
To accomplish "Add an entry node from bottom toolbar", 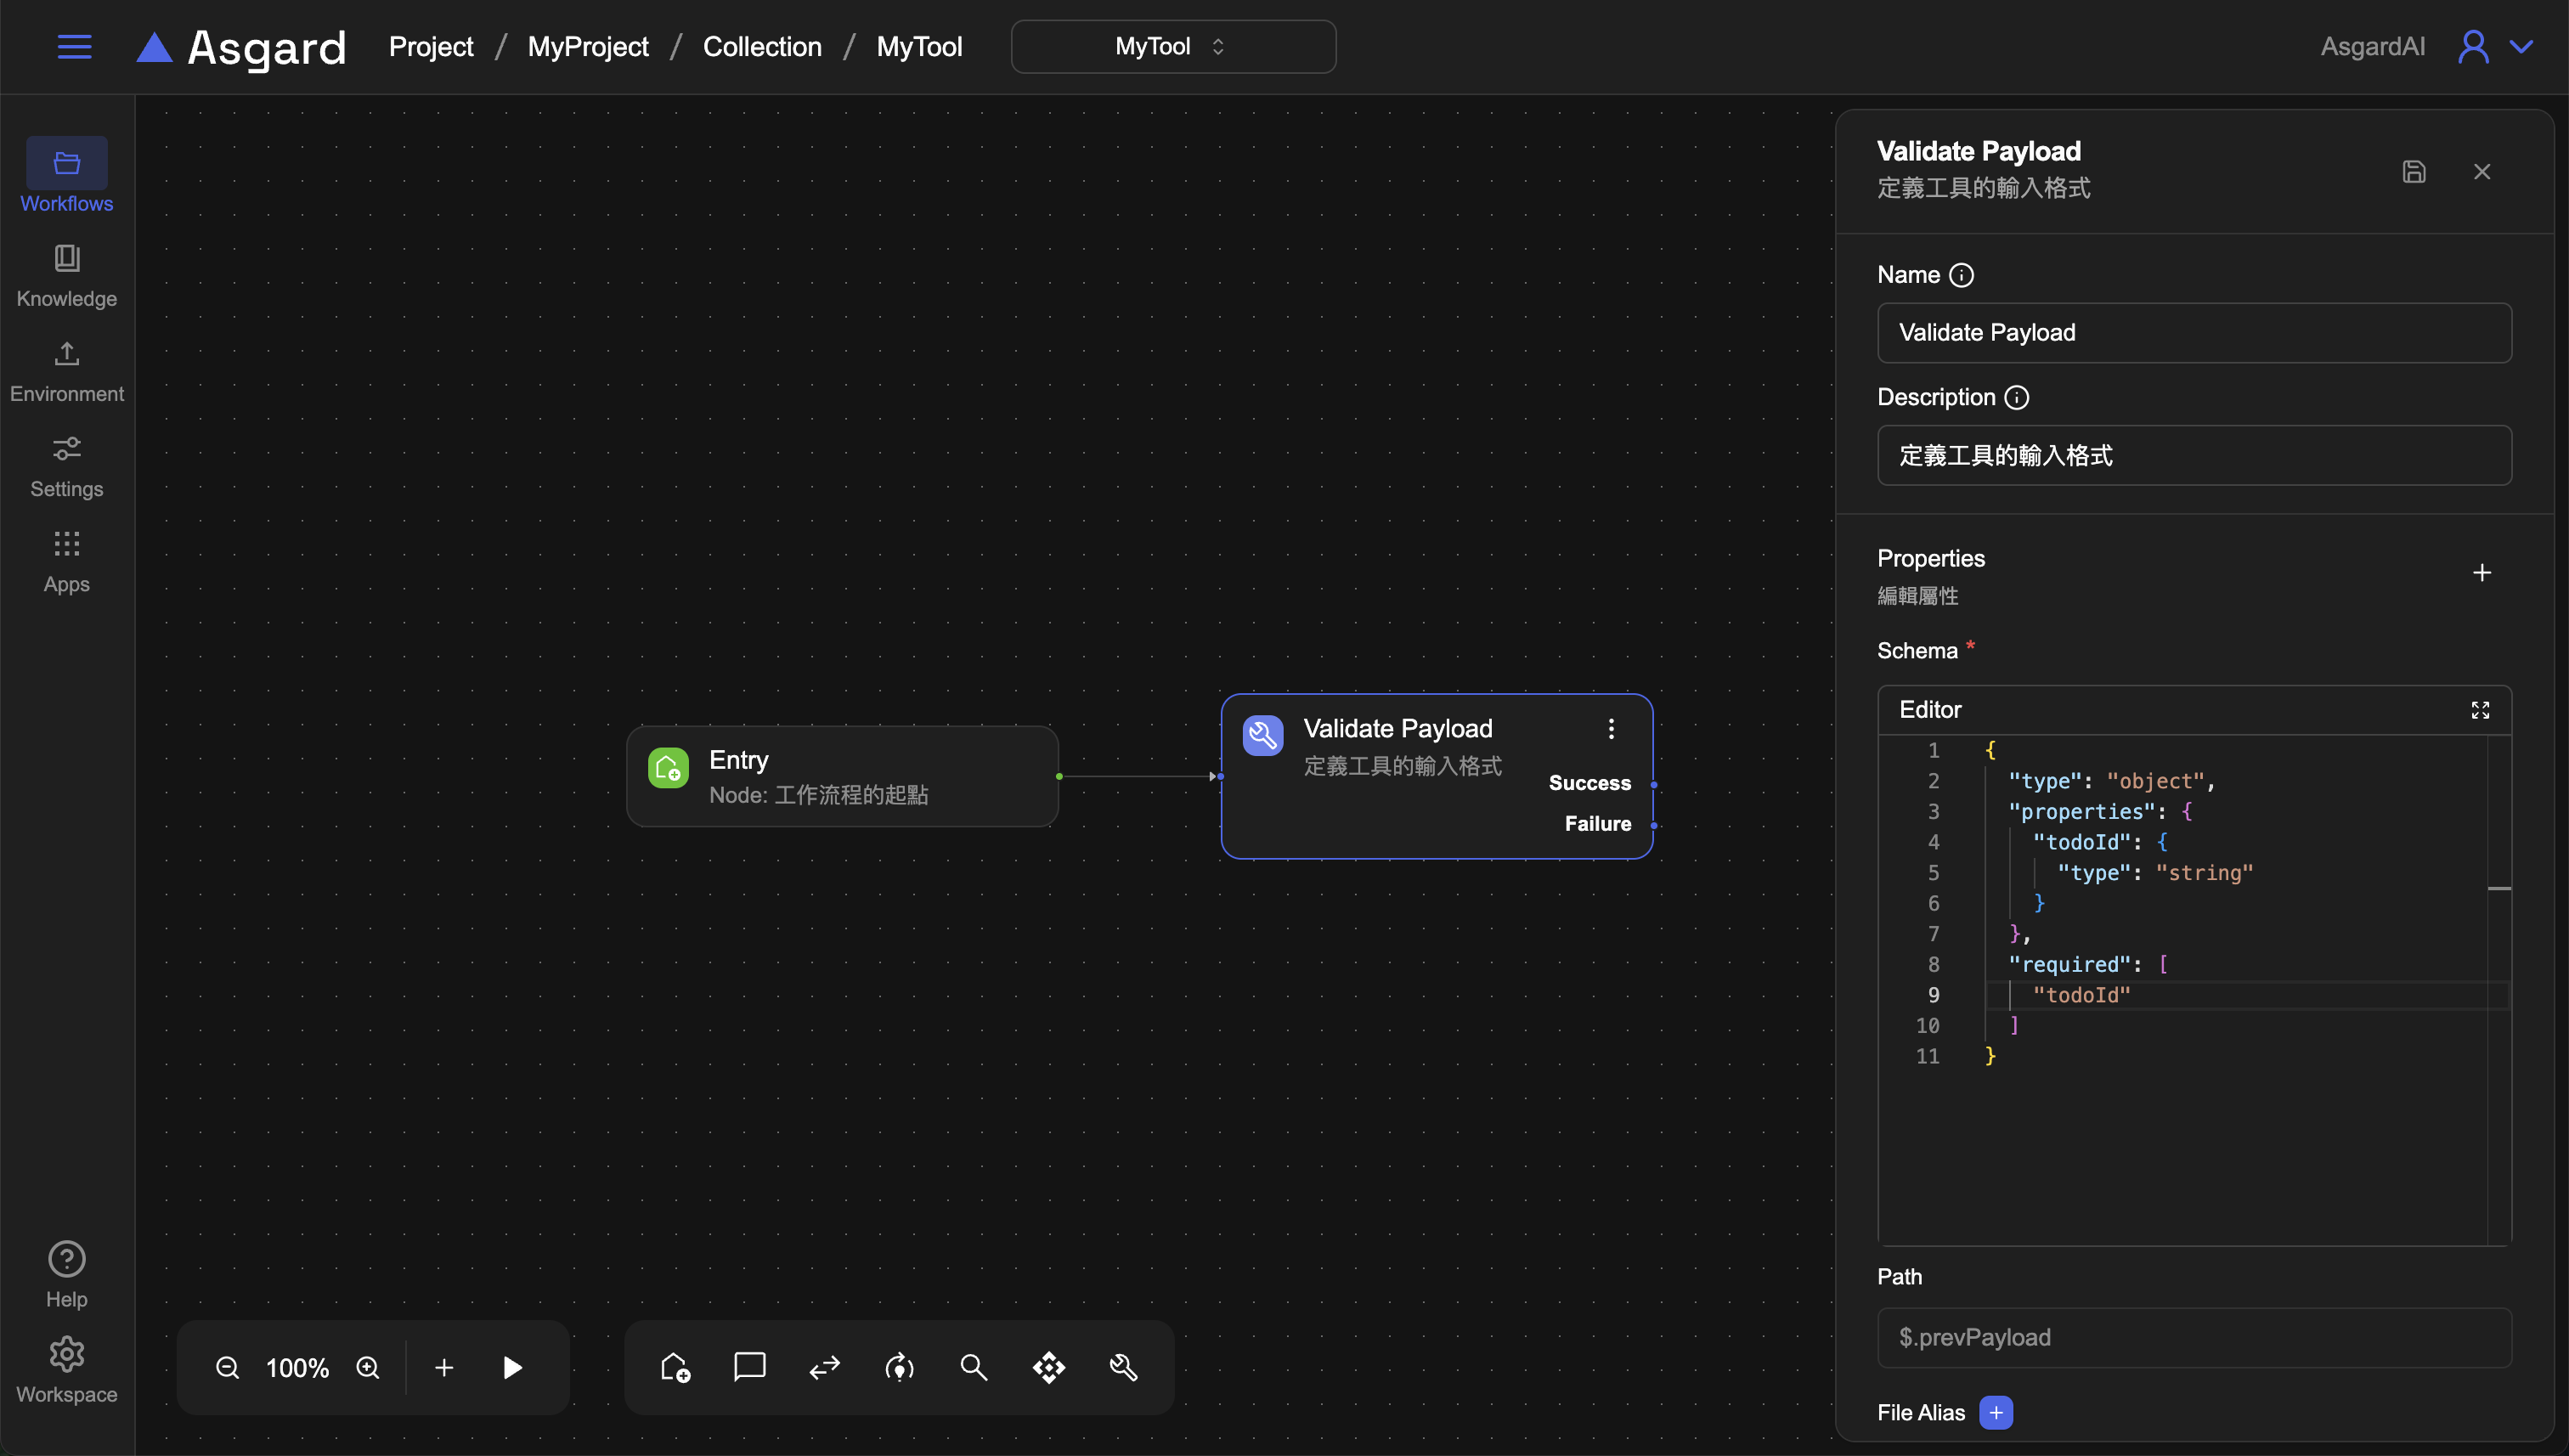I will pos(675,1367).
